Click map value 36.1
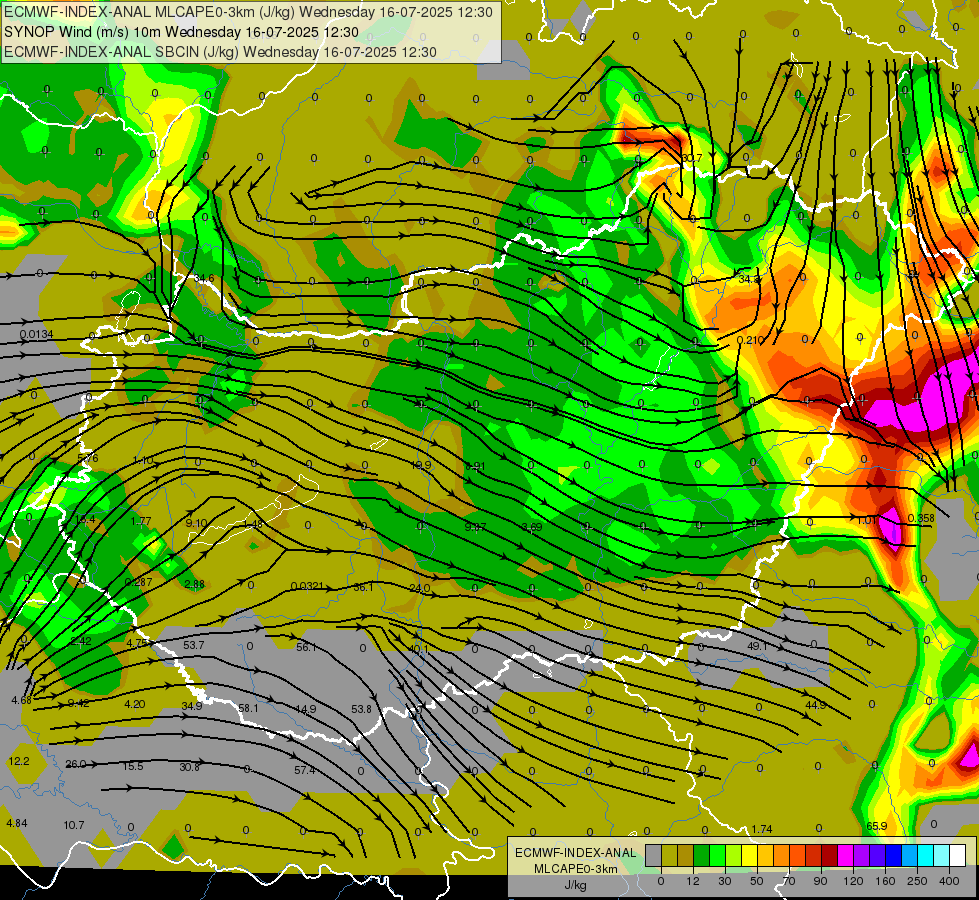Viewport: 979px width, 900px height. pos(363,587)
